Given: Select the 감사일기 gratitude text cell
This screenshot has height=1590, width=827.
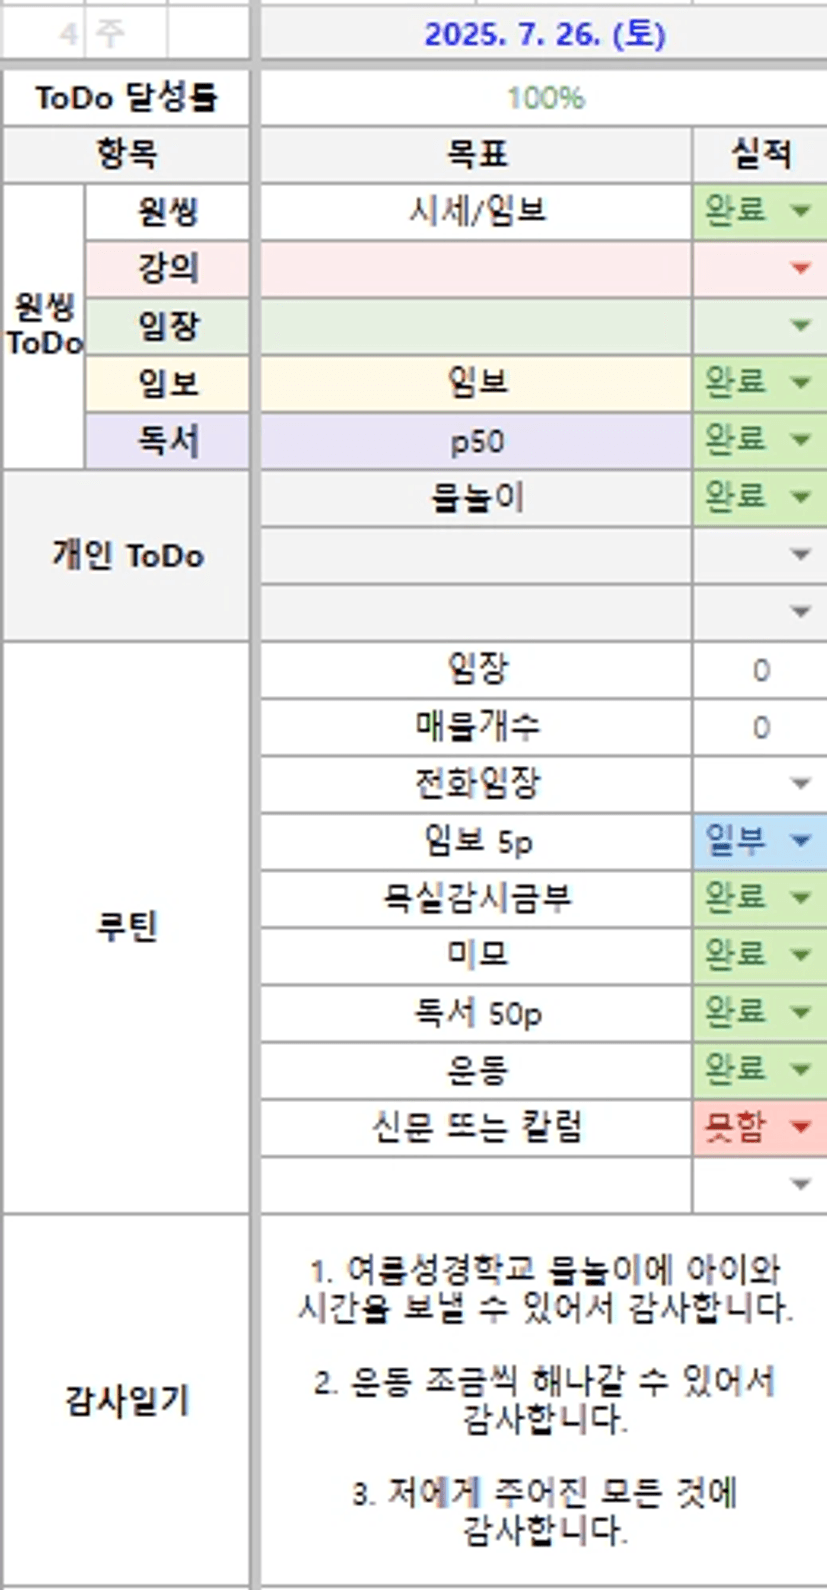Looking at the screenshot, I should [544, 1400].
